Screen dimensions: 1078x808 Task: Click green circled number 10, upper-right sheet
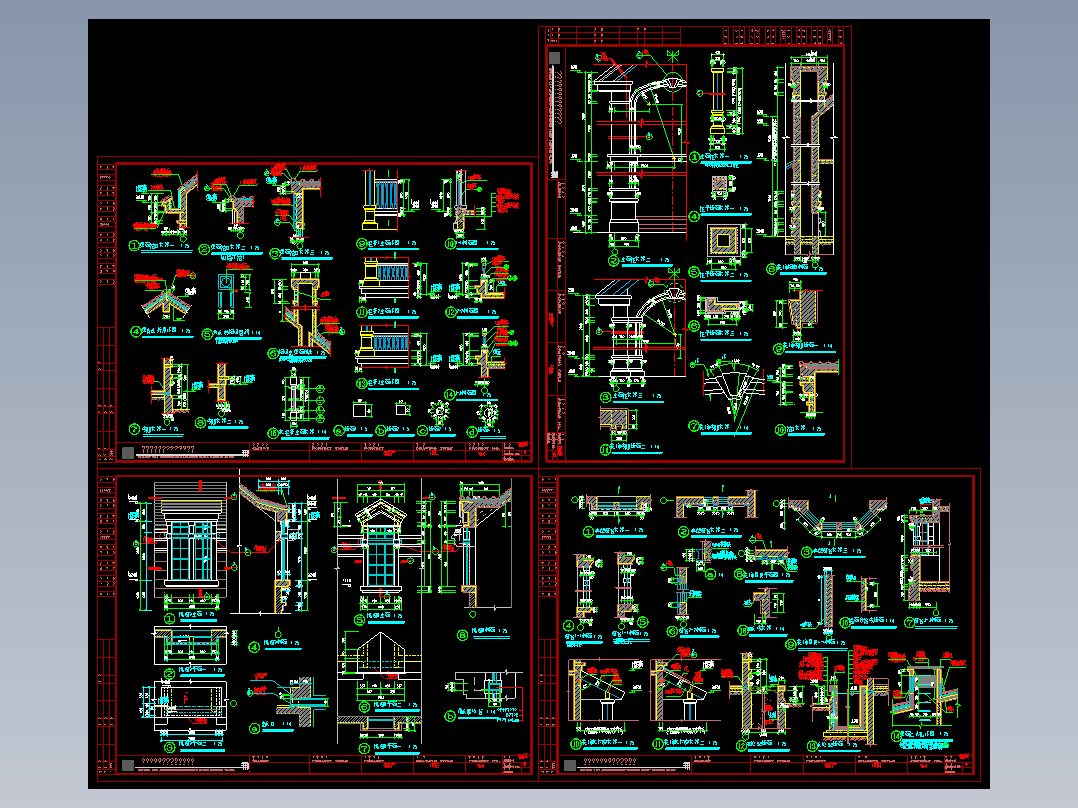pyautogui.click(x=780, y=430)
